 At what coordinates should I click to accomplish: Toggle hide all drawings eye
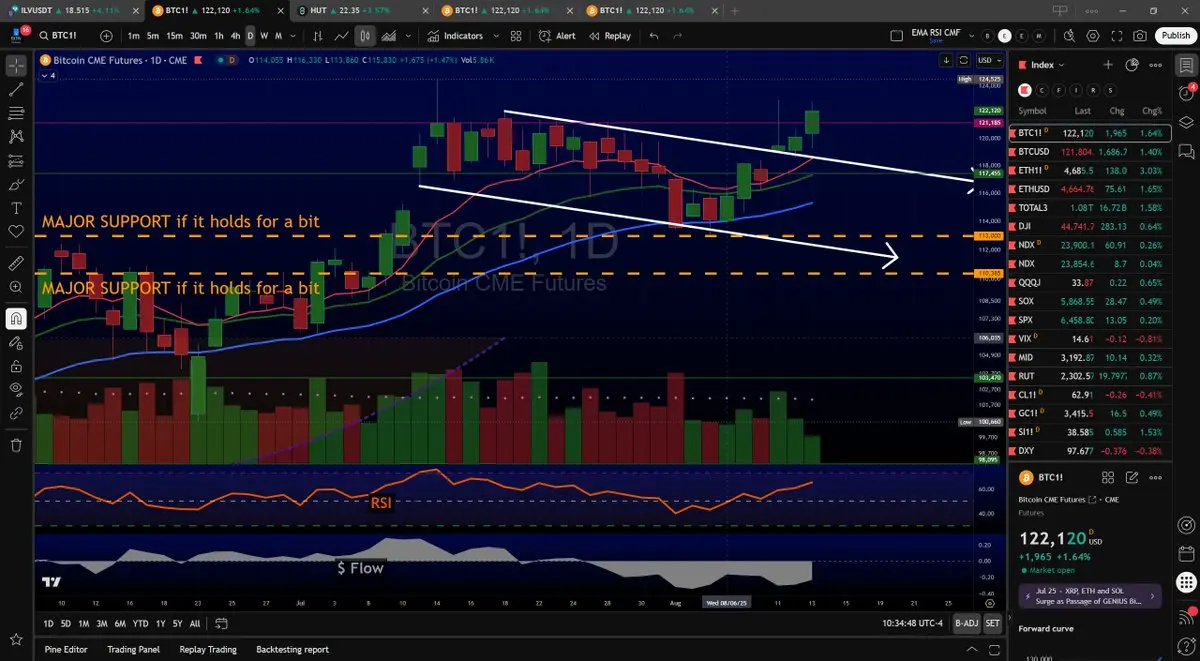coord(16,388)
